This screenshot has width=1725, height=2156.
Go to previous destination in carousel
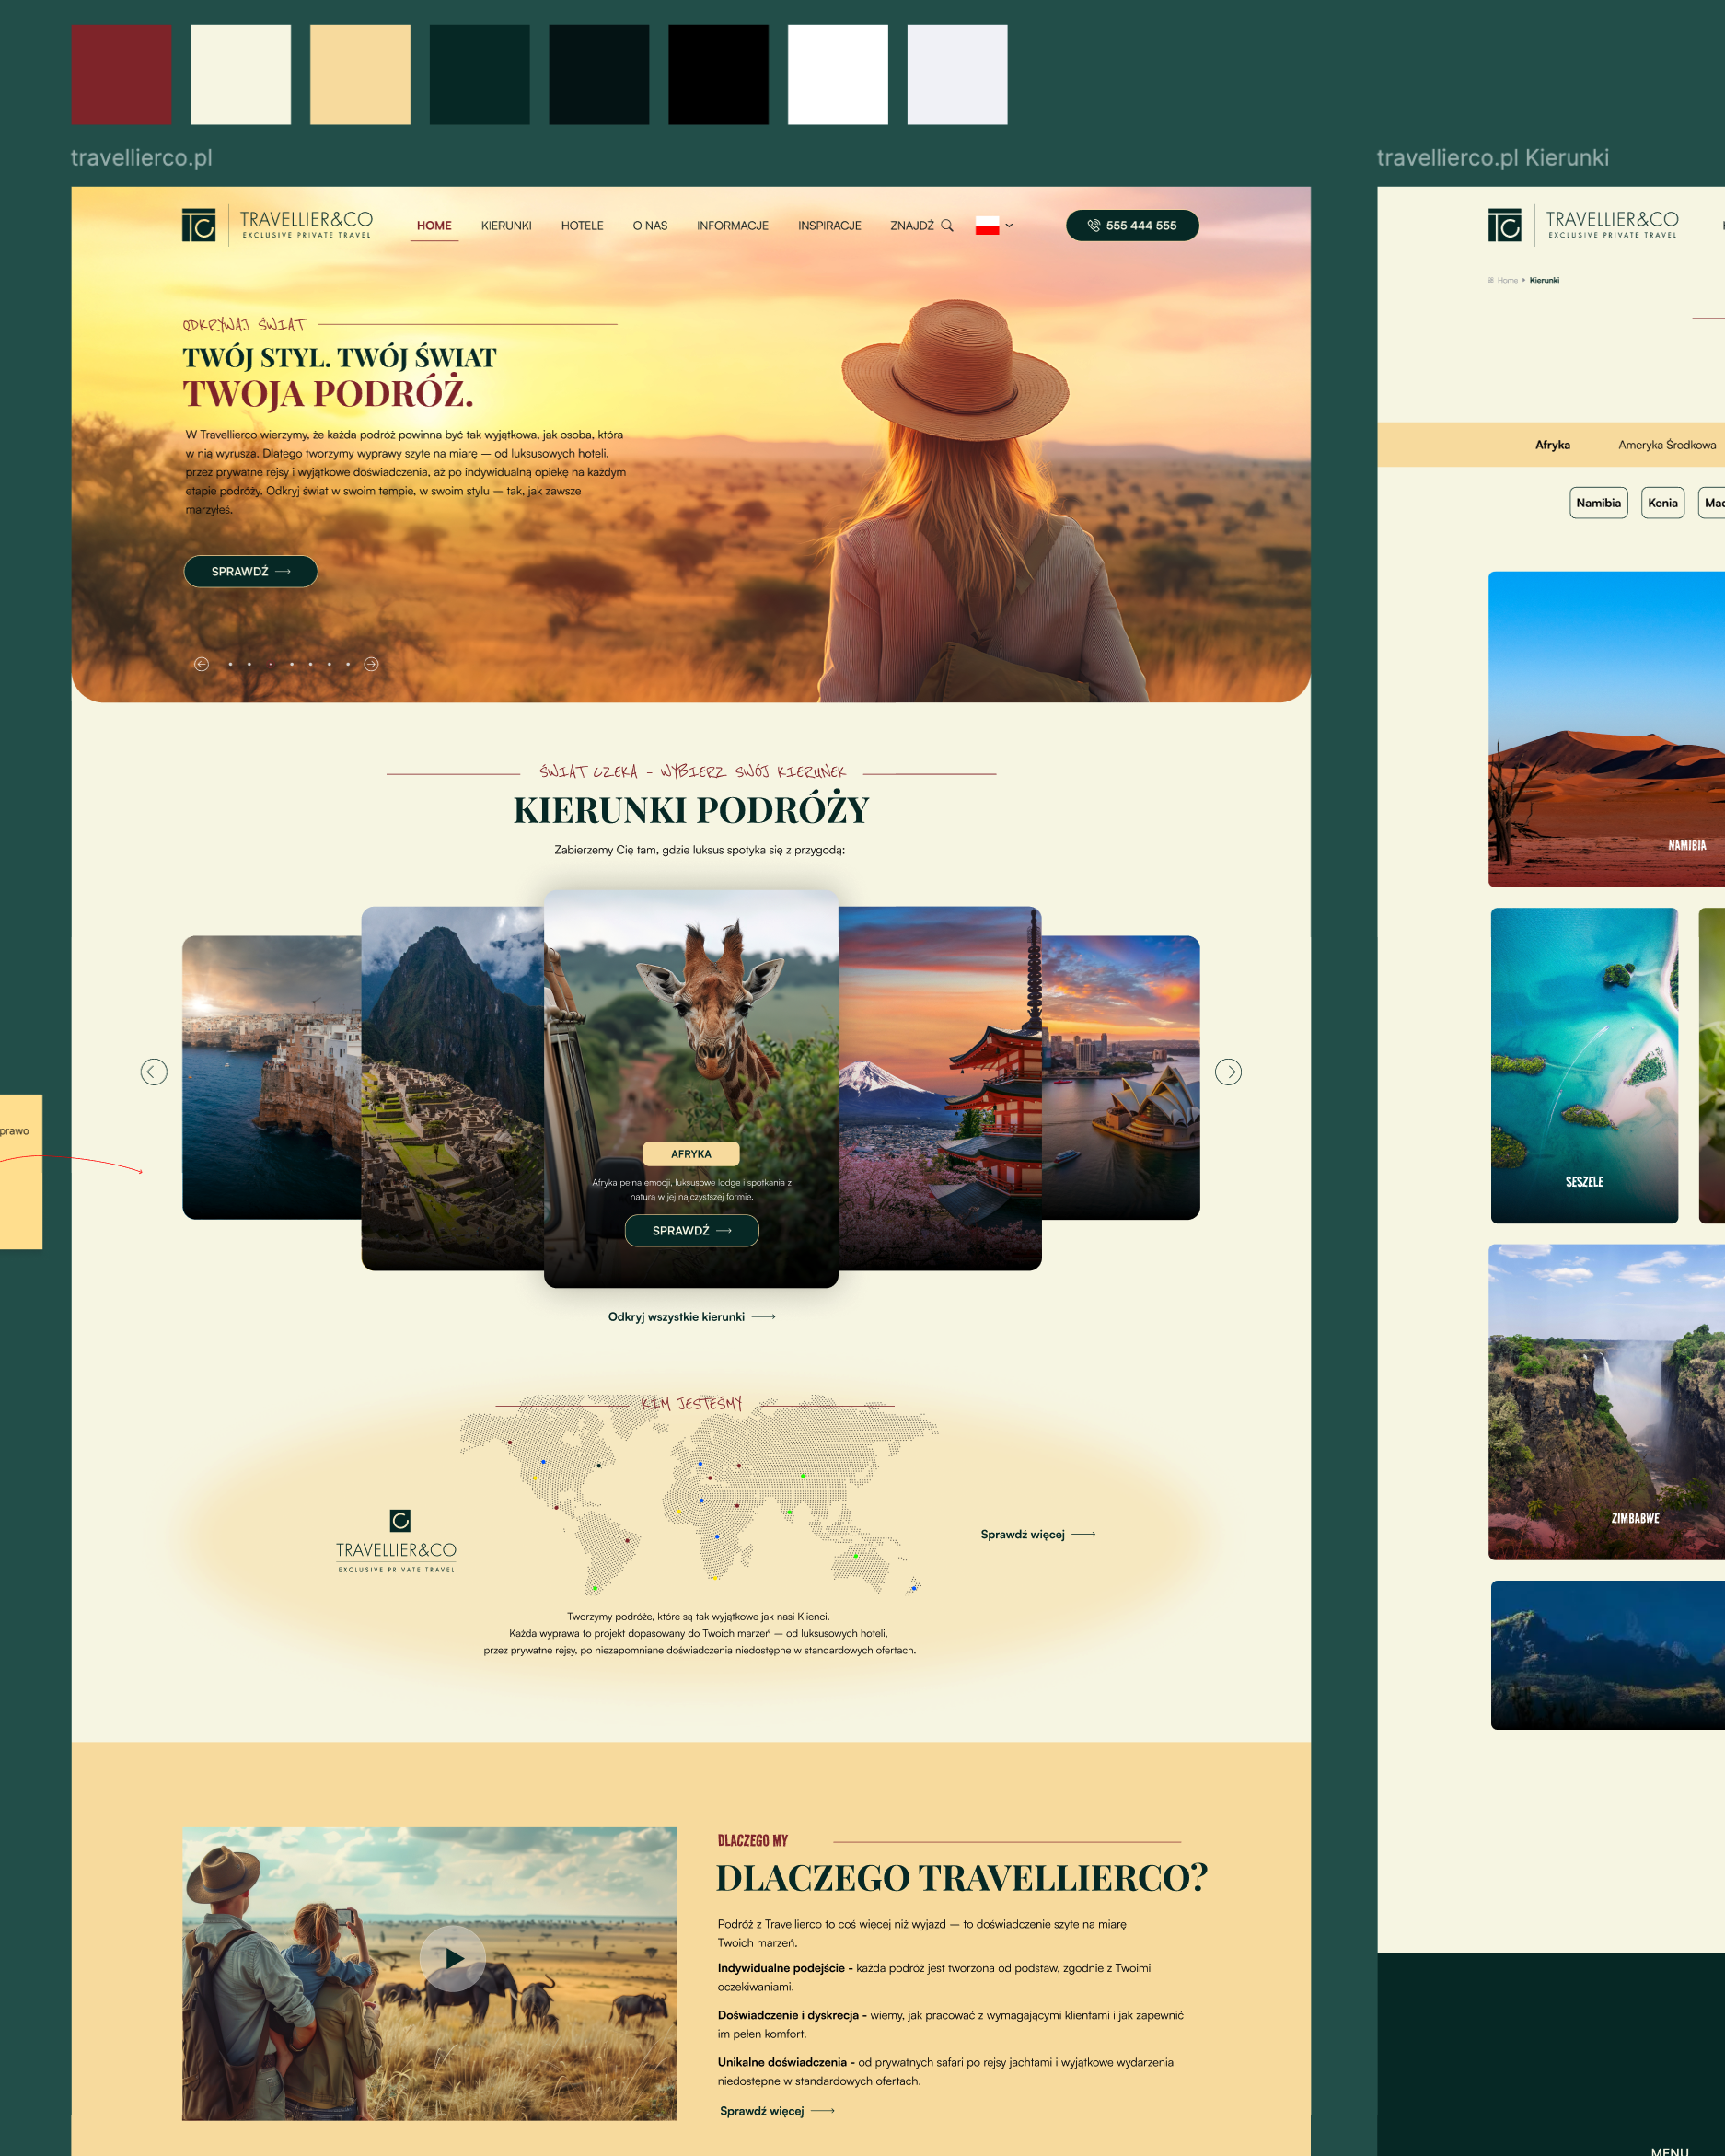point(154,1072)
